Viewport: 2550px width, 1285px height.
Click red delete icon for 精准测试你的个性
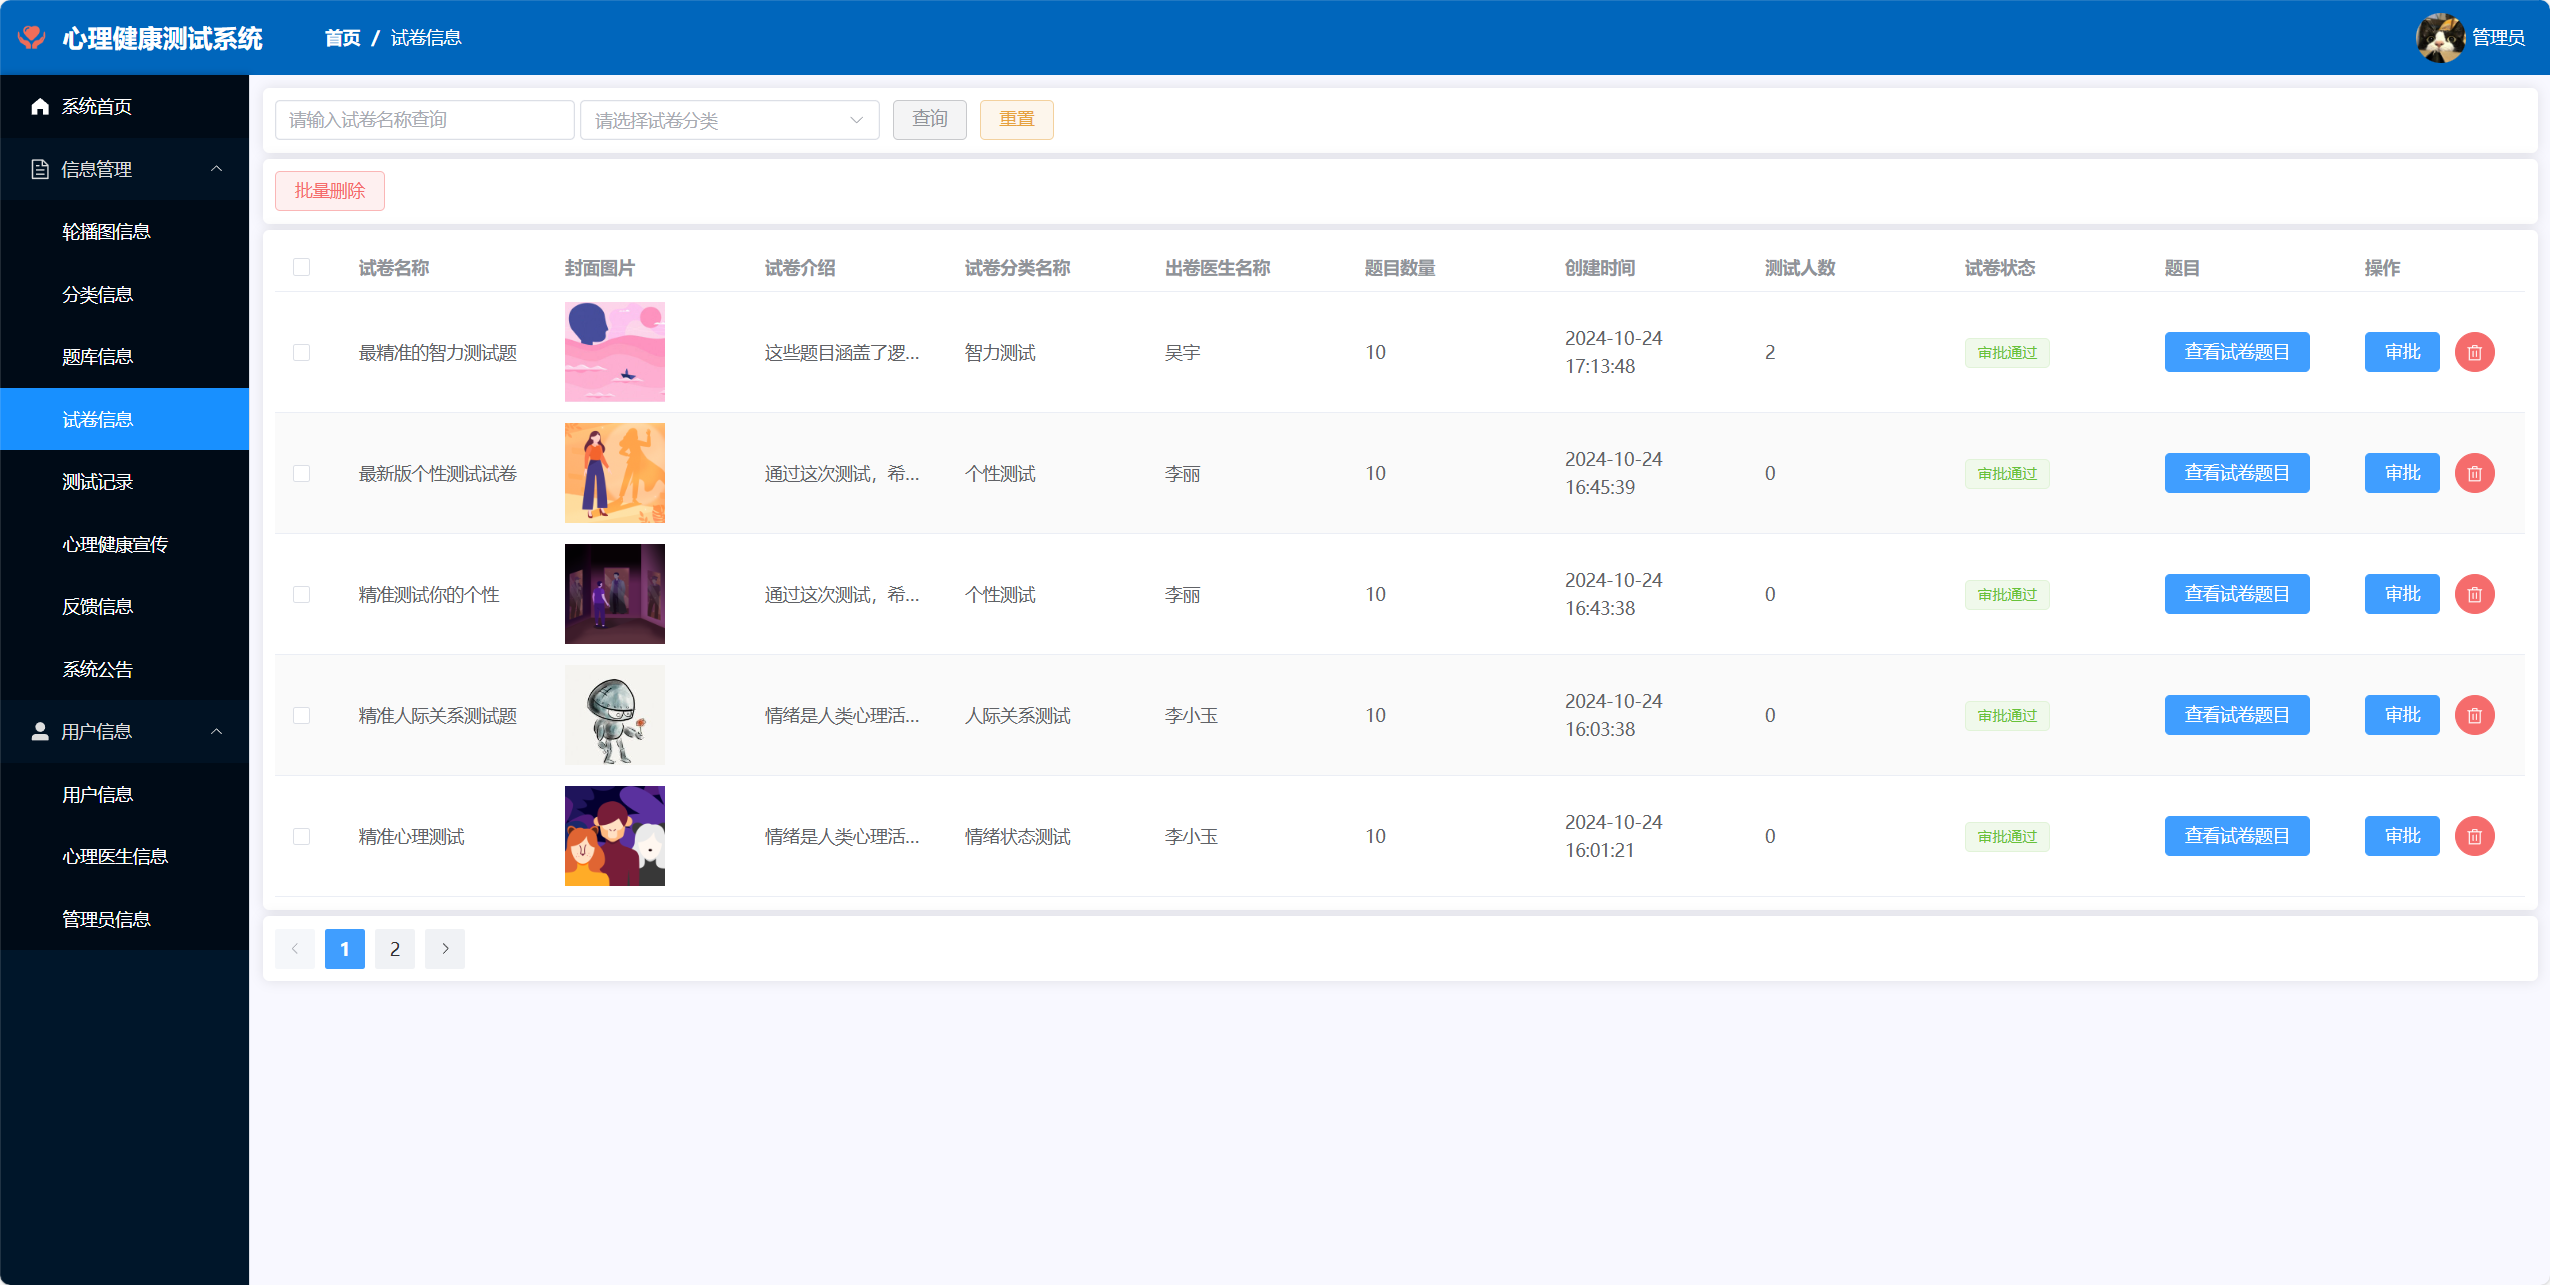point(2474,594)
